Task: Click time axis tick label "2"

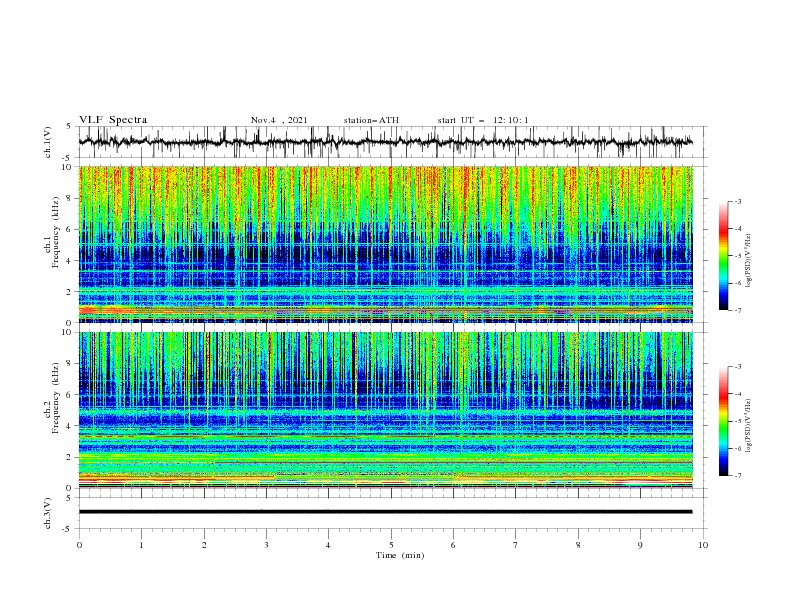Action: point(204,545)
